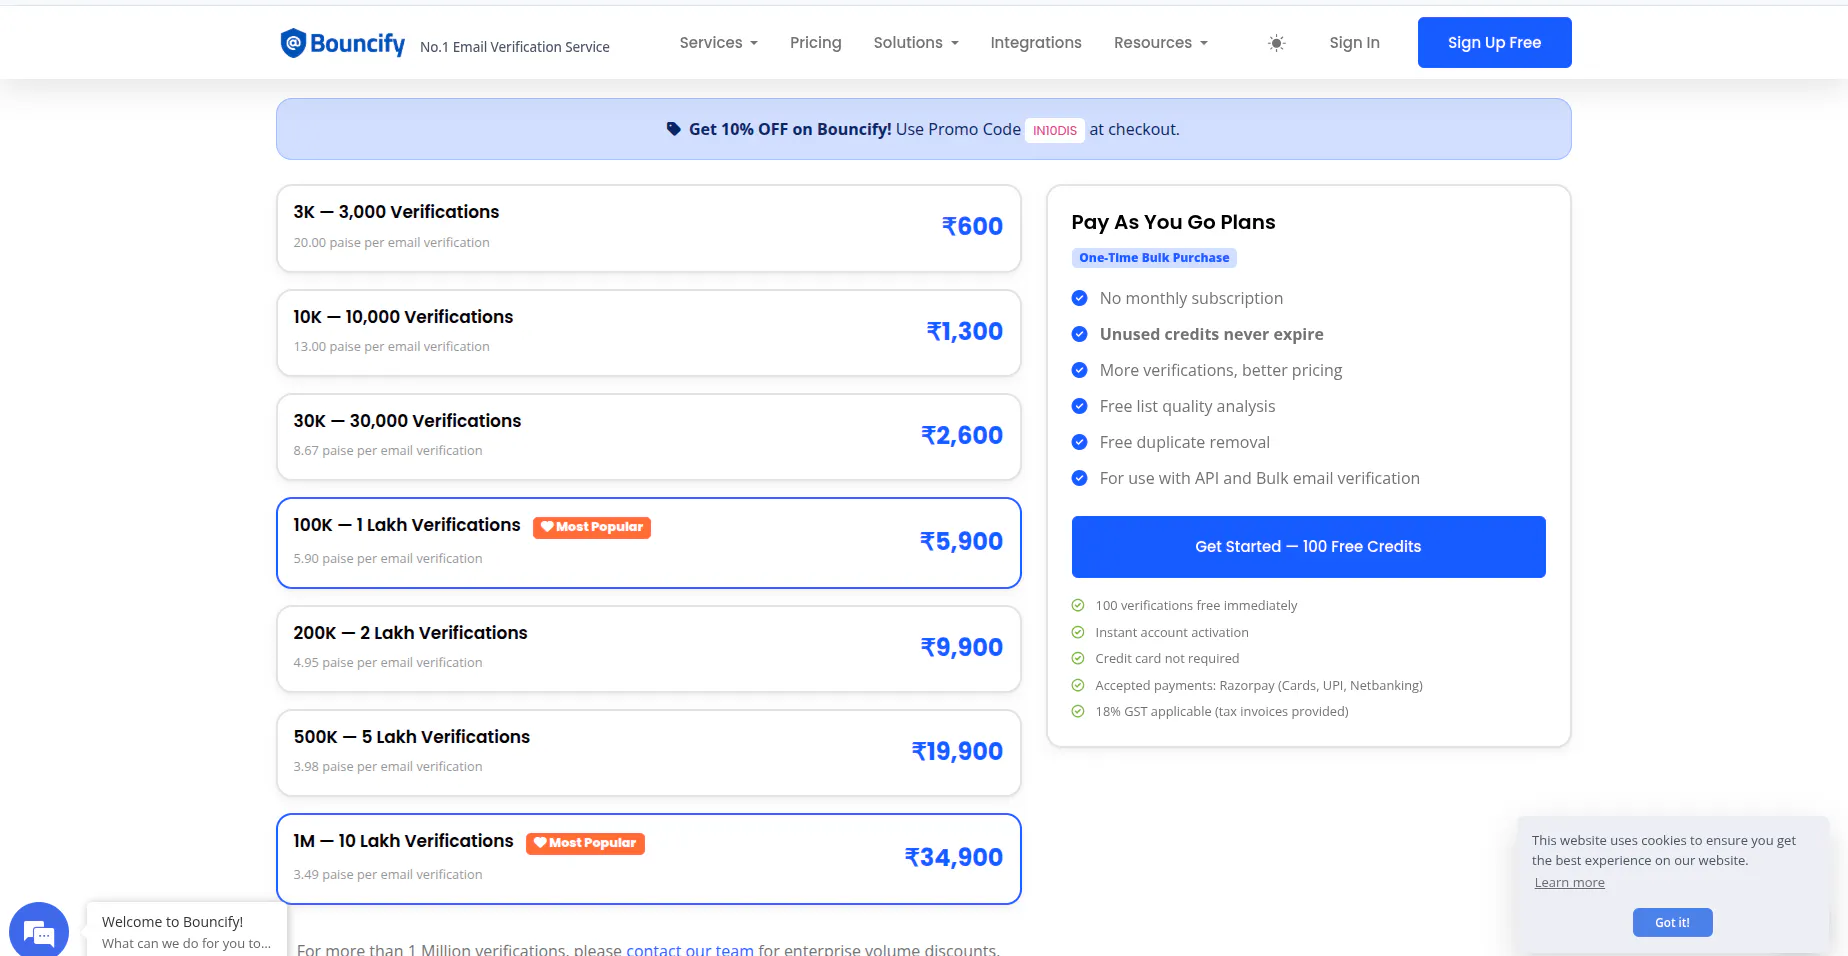Expand the Solutions dropdown menu
The image size is (1848, 956).
(916, 43)
